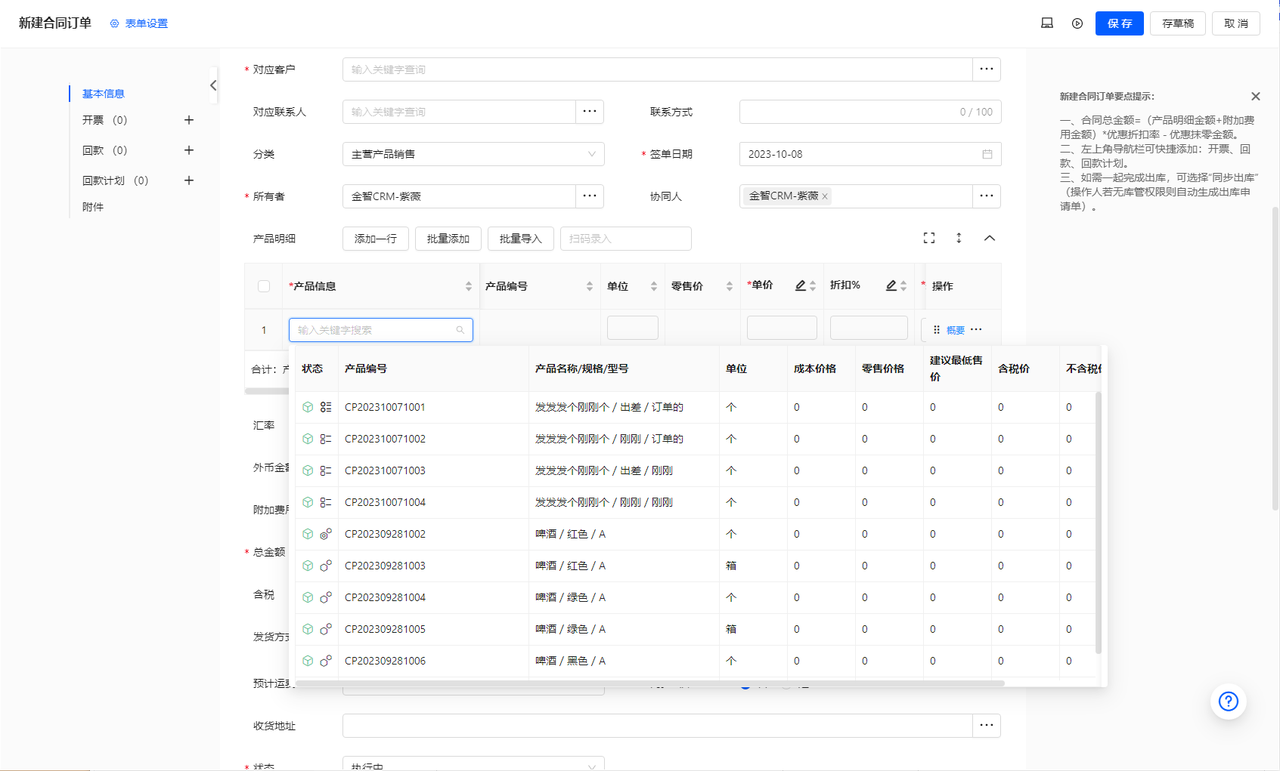Open 所有者 ellipsis lookup button
This screenshot has width=1280, height=771.
click(590, 196)
